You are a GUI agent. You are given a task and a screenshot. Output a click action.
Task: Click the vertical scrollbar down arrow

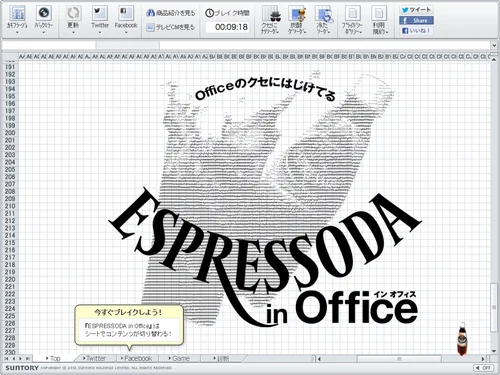click(x=494, y=351)
